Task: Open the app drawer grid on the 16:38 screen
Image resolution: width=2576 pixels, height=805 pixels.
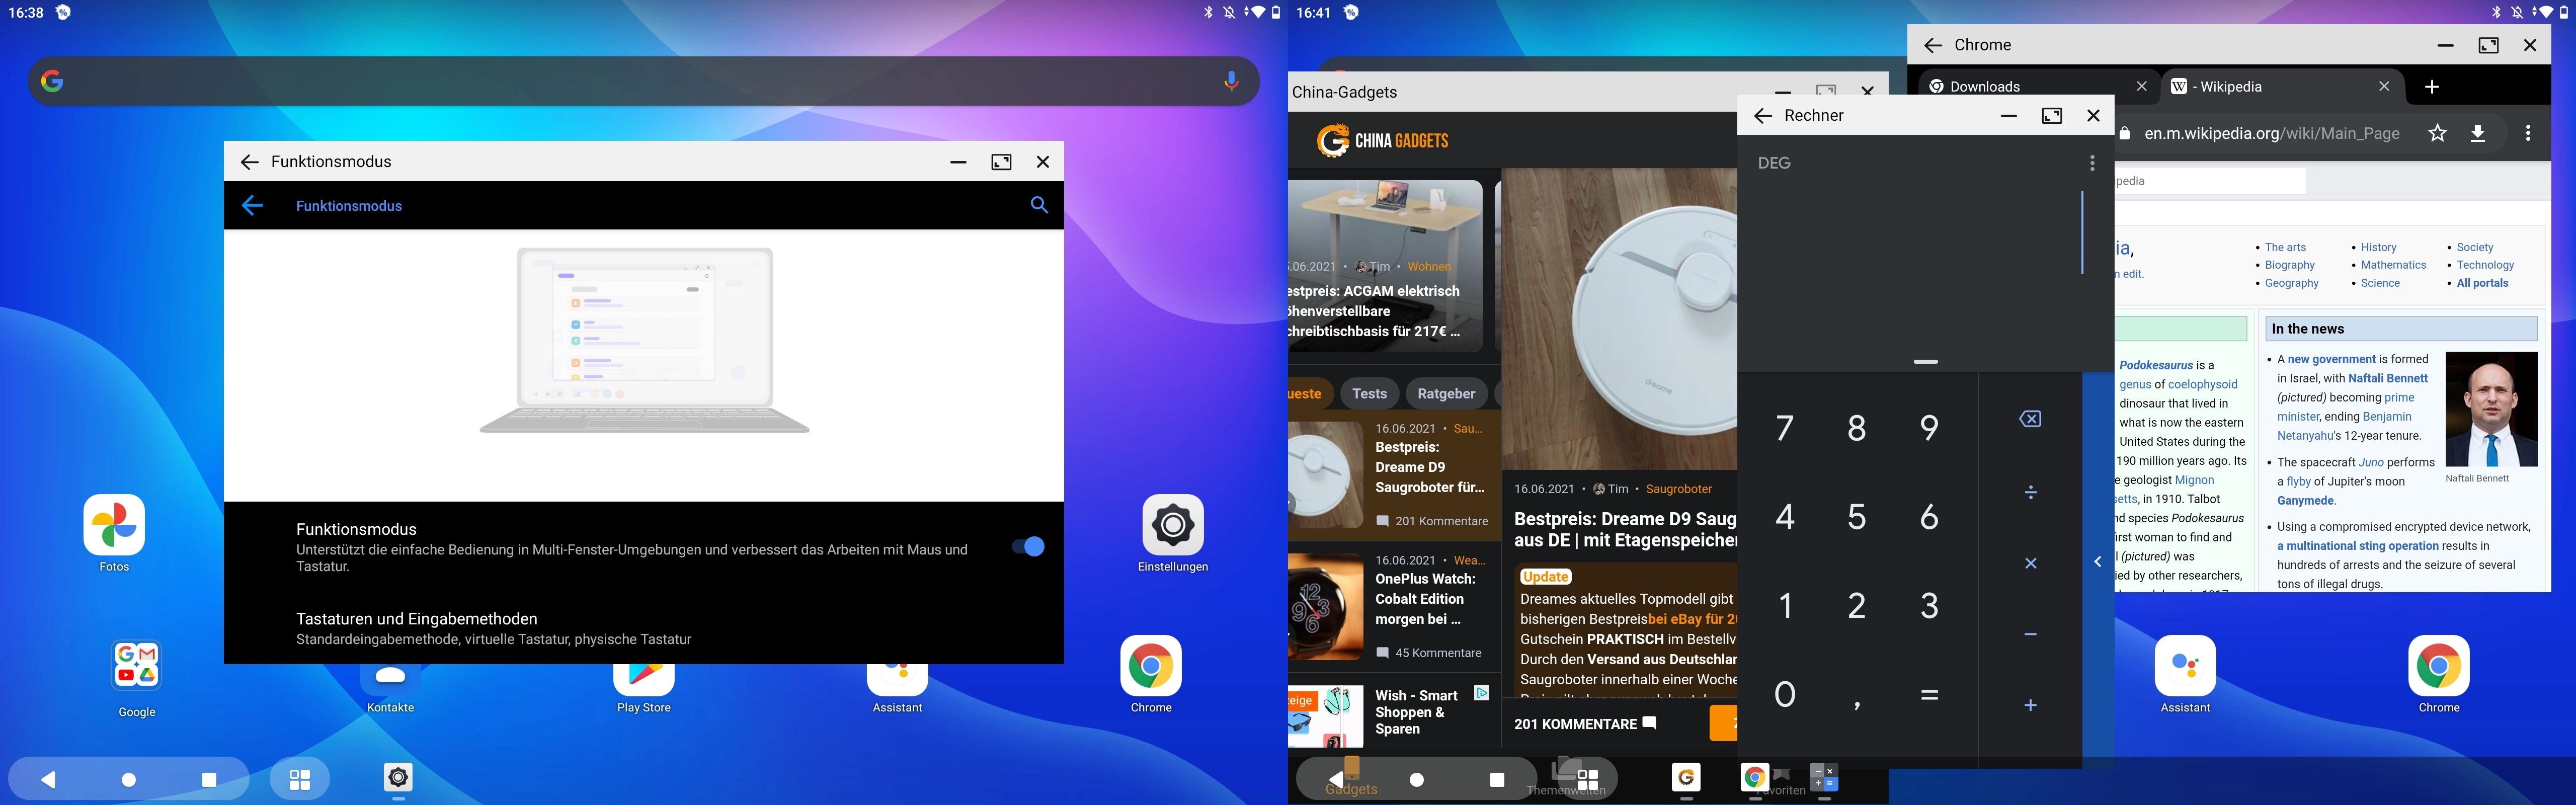Action: point(299,779)
